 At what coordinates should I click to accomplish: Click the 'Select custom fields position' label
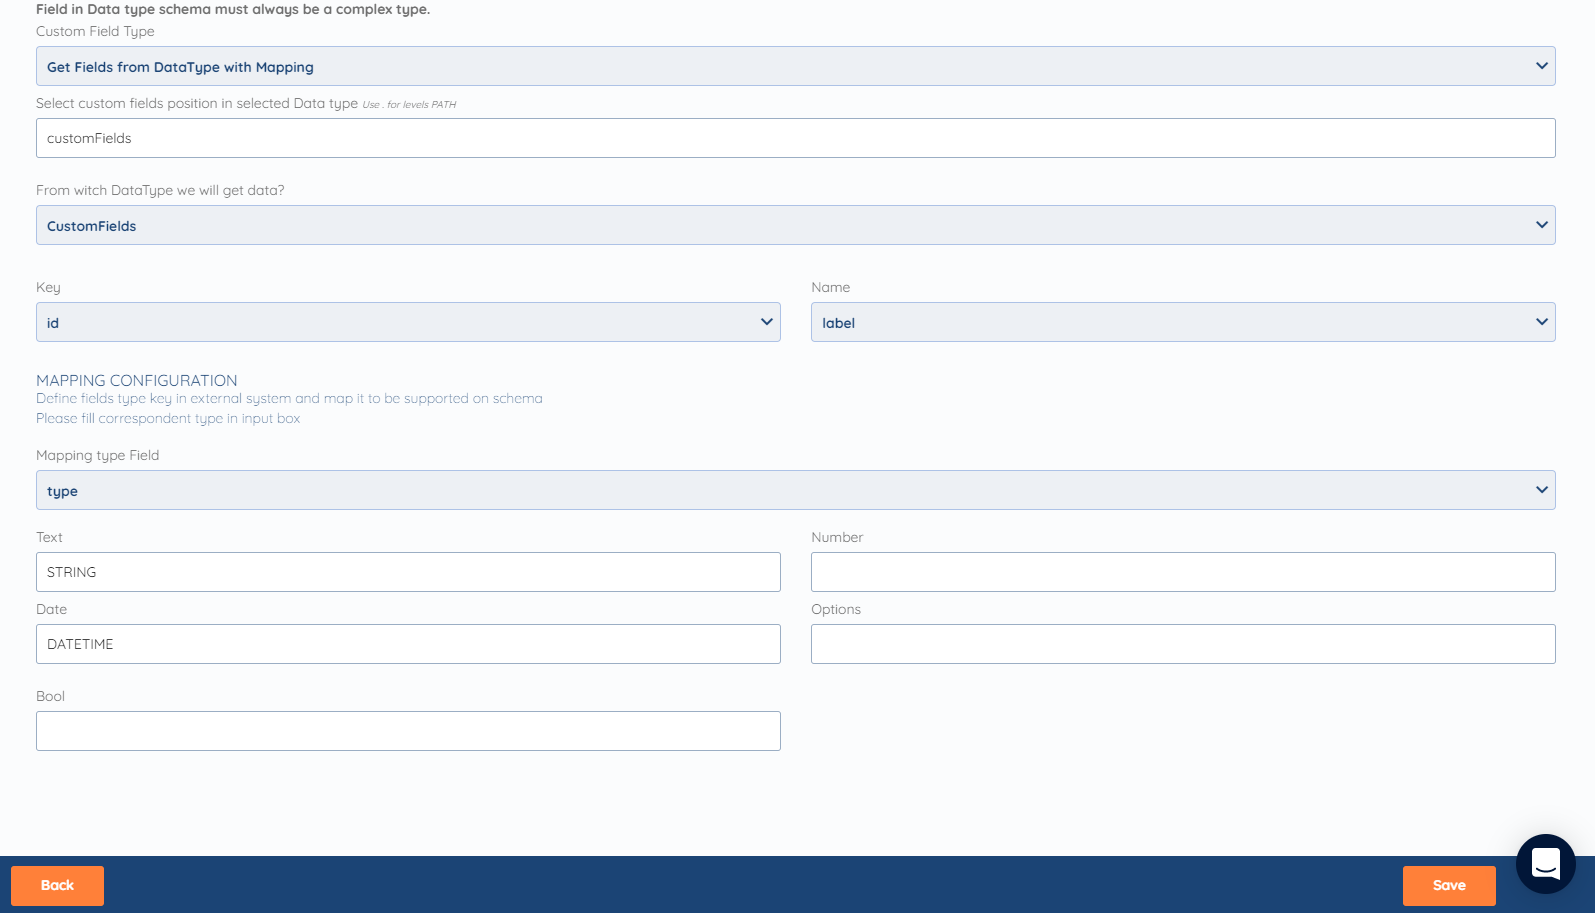point(197,103)
